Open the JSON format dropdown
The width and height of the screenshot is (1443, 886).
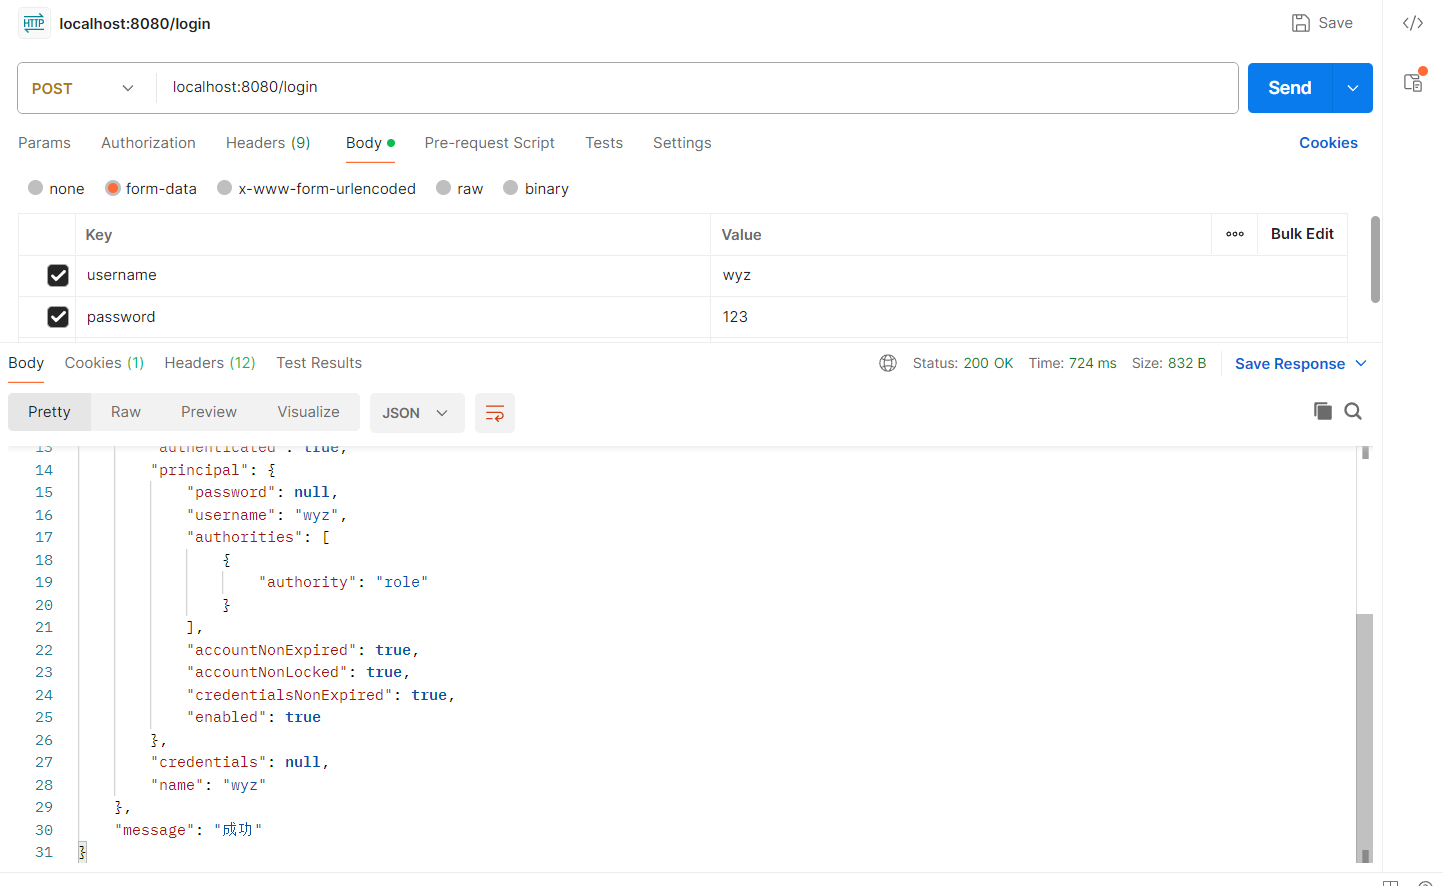pyautogui.click(x=417, y=413)
